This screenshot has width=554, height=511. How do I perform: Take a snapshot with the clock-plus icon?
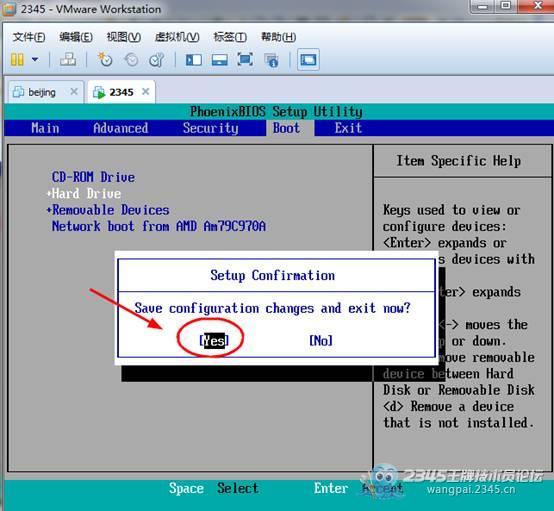click(x=105, y=60)
